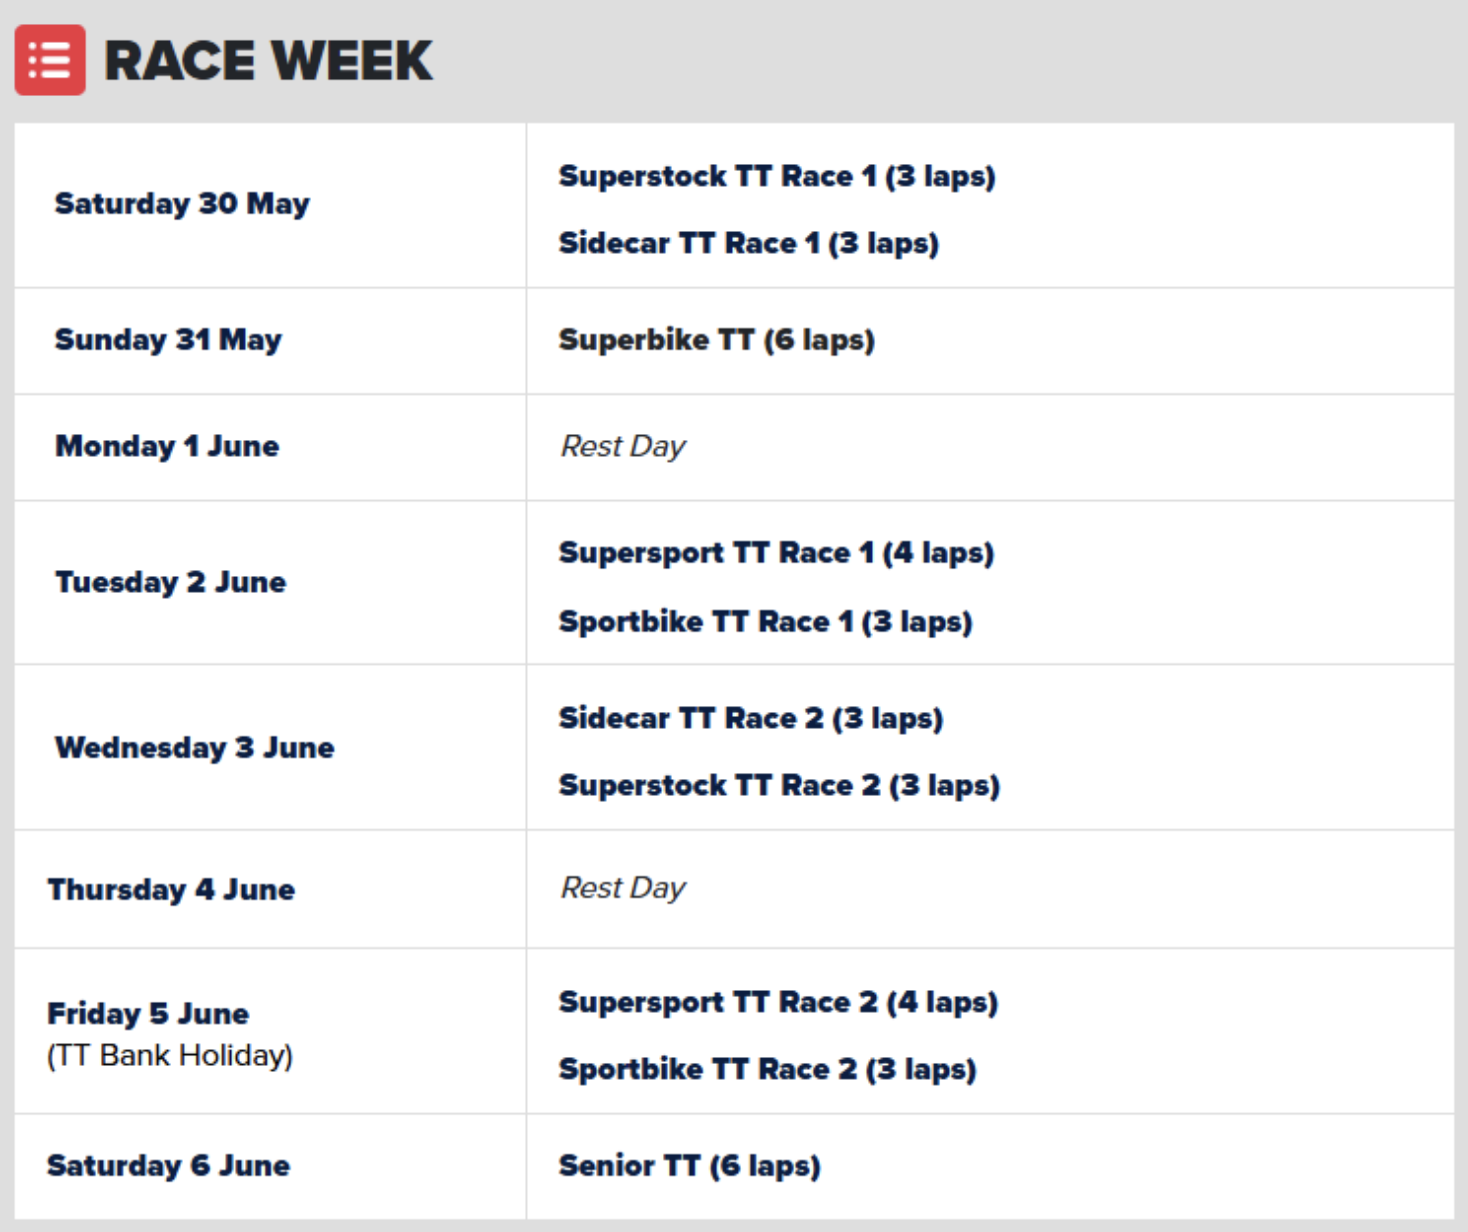The width and height of the screenshot is (1468, 1232).
Task: Click Rest Day text for Monday
Action: point(623,446)
